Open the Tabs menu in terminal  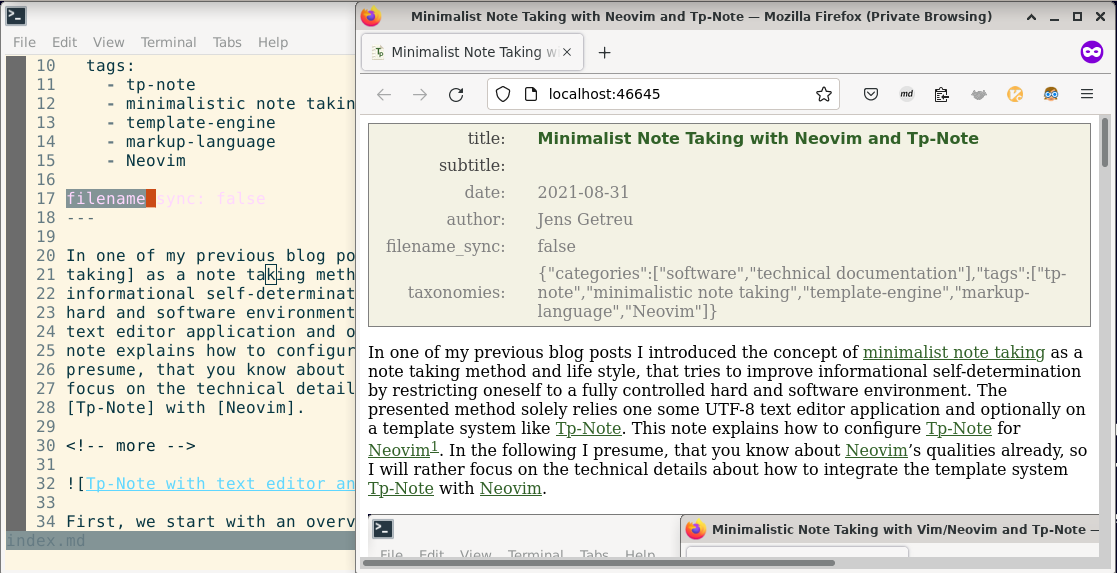tap(227, 42)
